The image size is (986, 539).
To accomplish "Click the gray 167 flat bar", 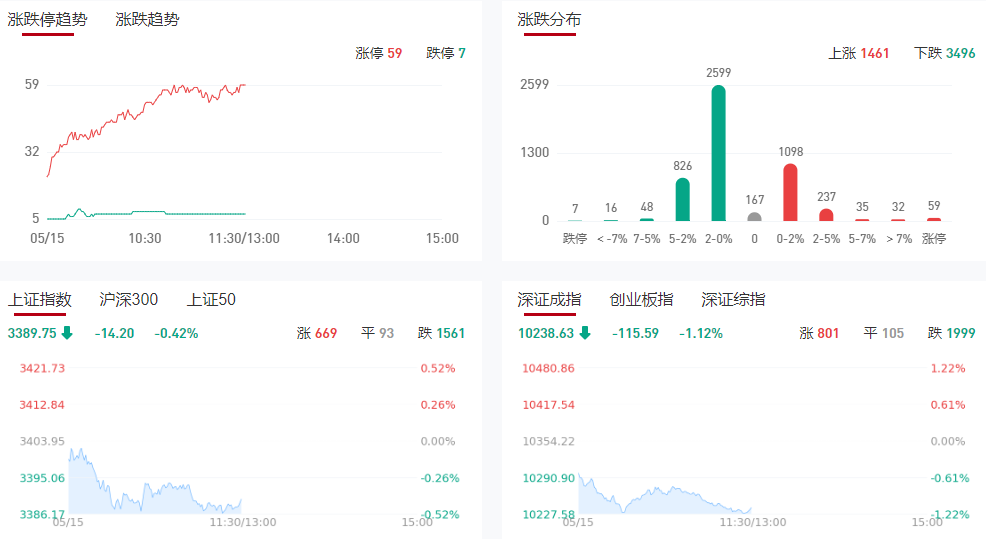I will click(755, 216).
